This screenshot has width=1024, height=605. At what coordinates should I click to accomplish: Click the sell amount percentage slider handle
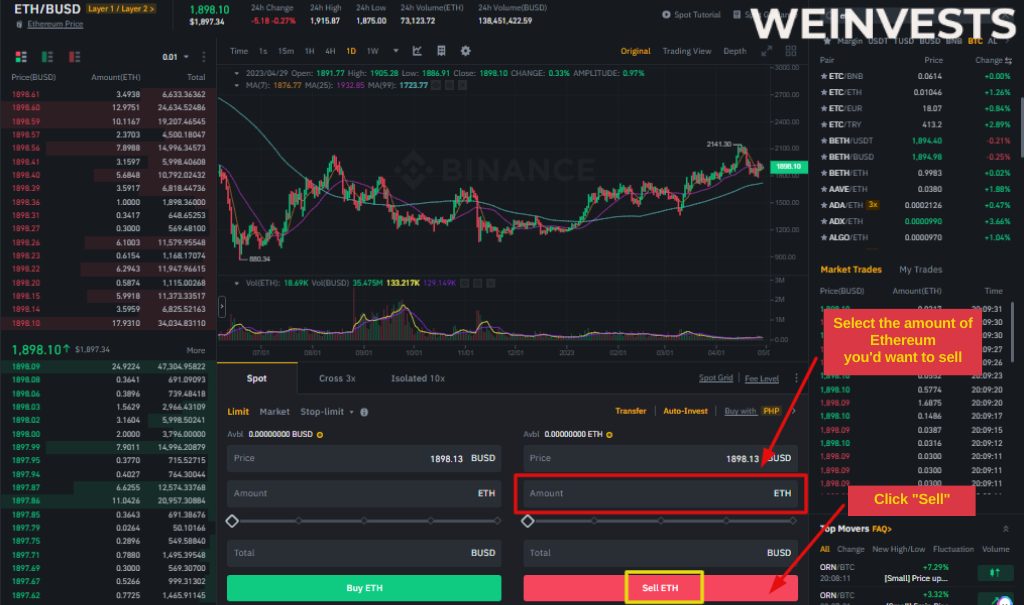528,521
